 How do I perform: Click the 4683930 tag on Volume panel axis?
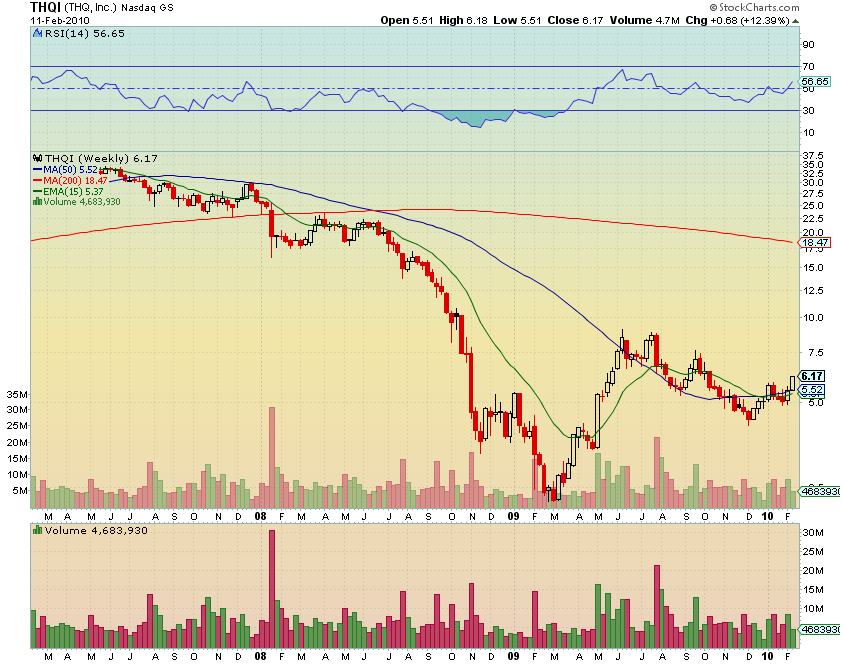click(x=820, y=629)
